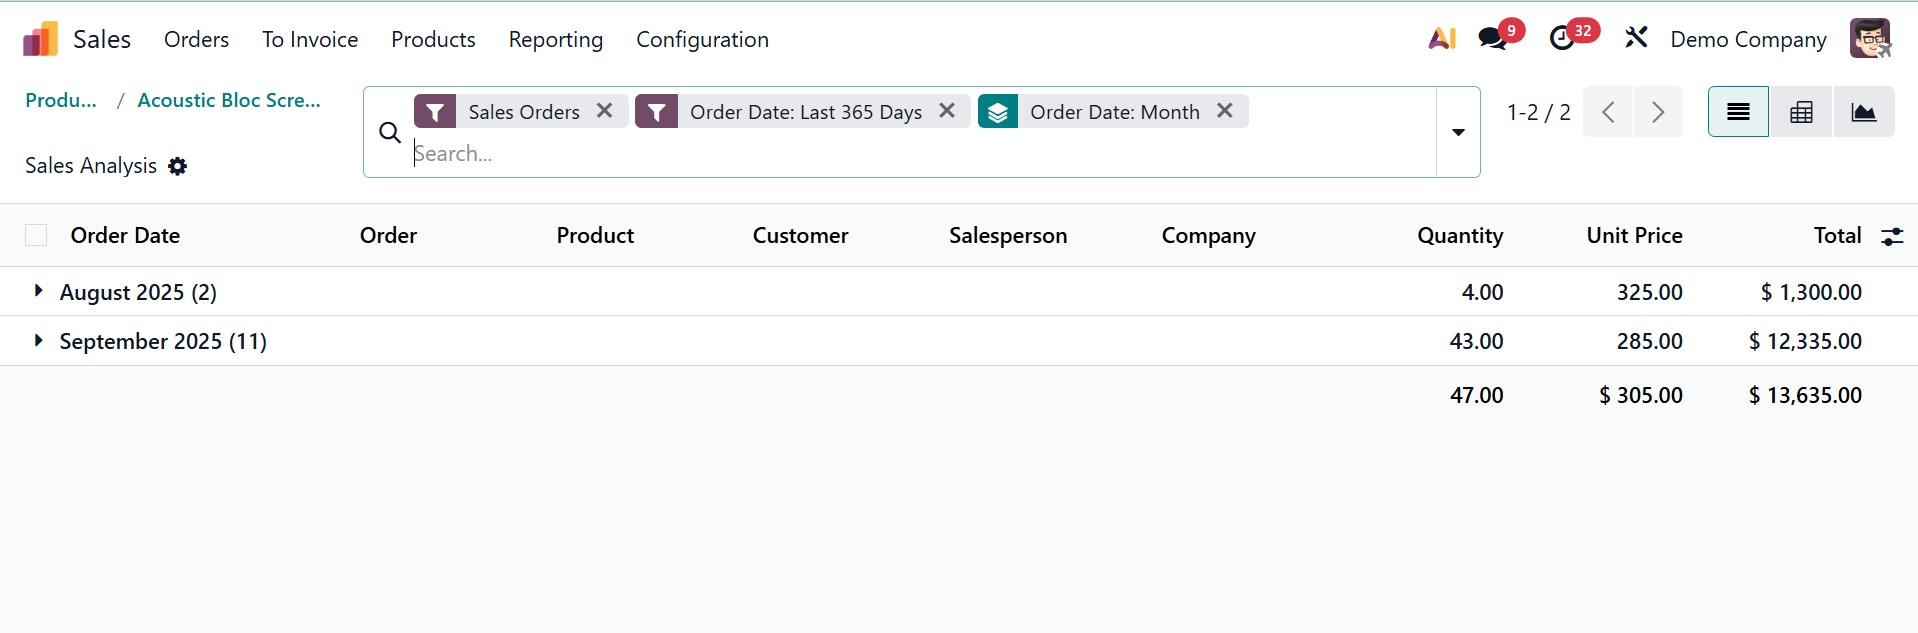Go to Acoustic Bloc Screens breadcrumb
The width and height of the screenshot is (1918, 633).
pos(229,100)
